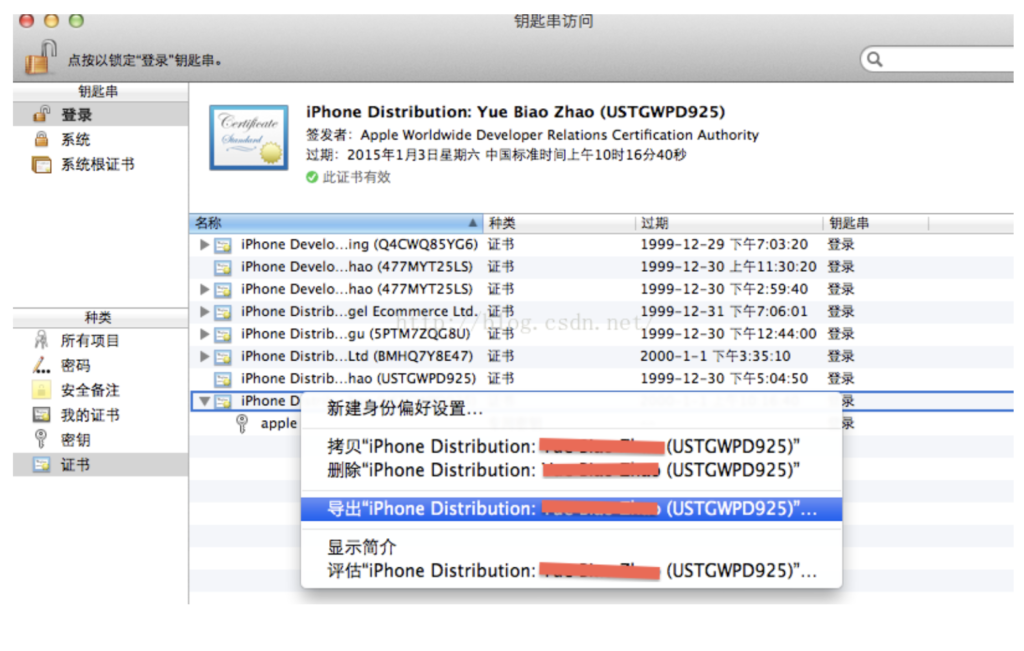The width and height of the screenshot is (1024, 651).
Task: Select the 密钥 category
Action: [101, 440]
